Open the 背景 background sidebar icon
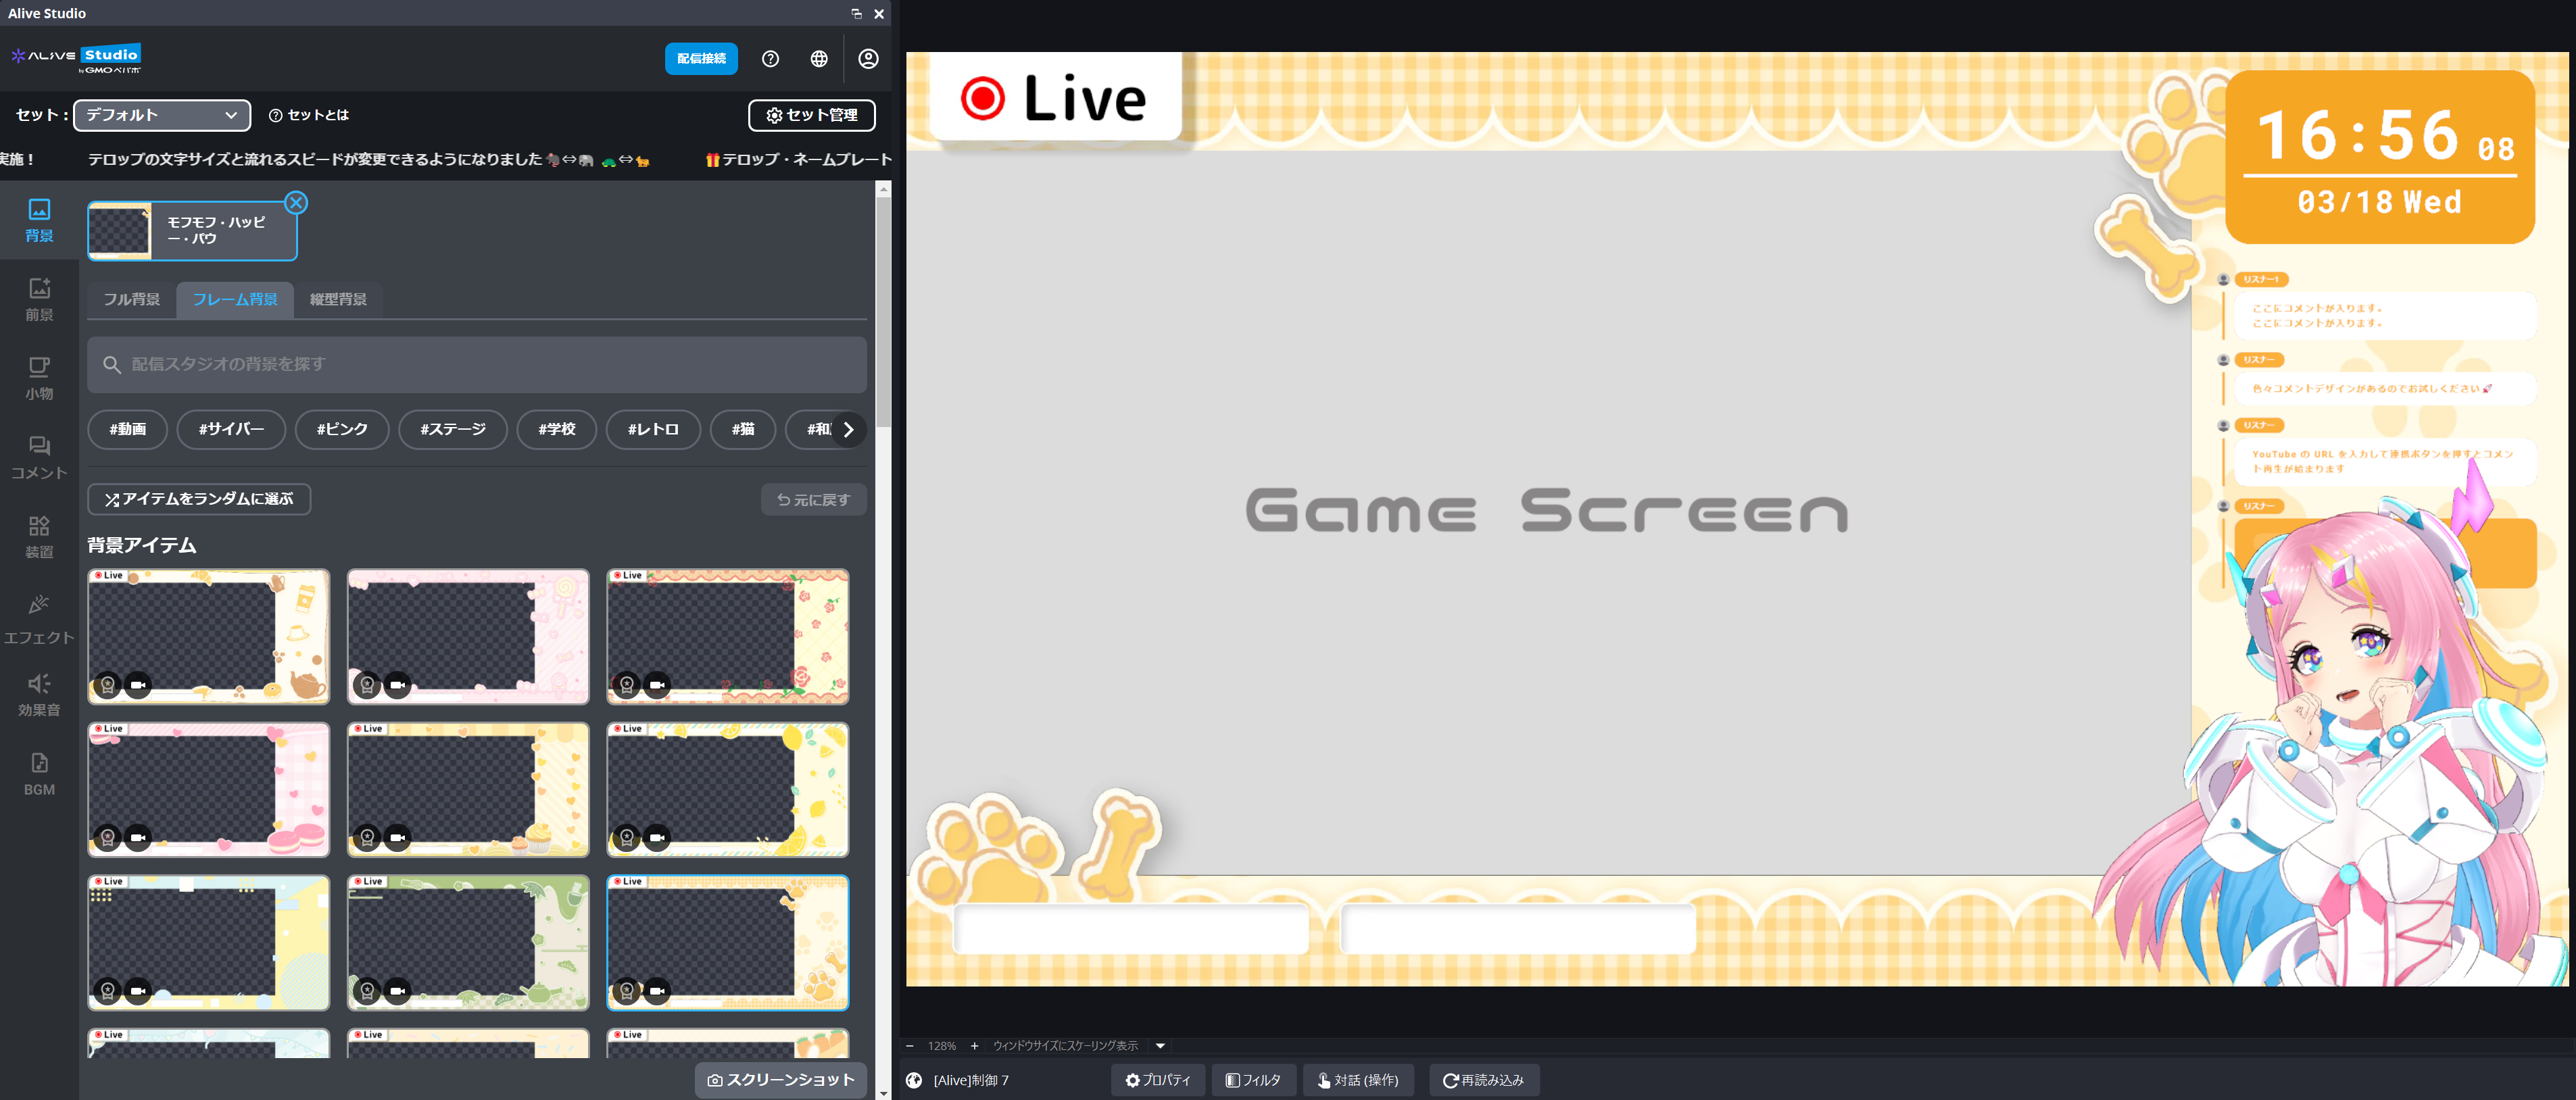Viewport: 2576px width, 1100px height. click(39, 220)
